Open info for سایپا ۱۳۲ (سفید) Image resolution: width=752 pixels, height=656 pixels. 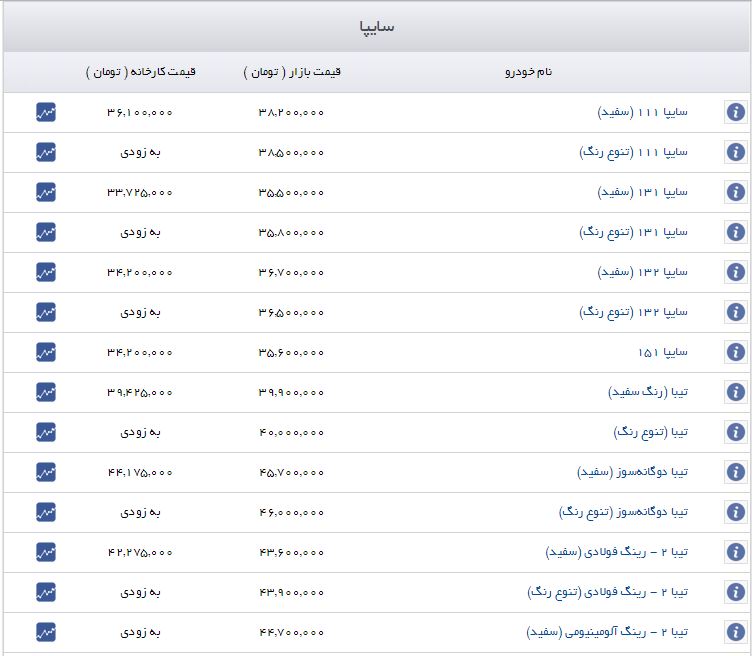pyautogui.click(x=735, y=272)
